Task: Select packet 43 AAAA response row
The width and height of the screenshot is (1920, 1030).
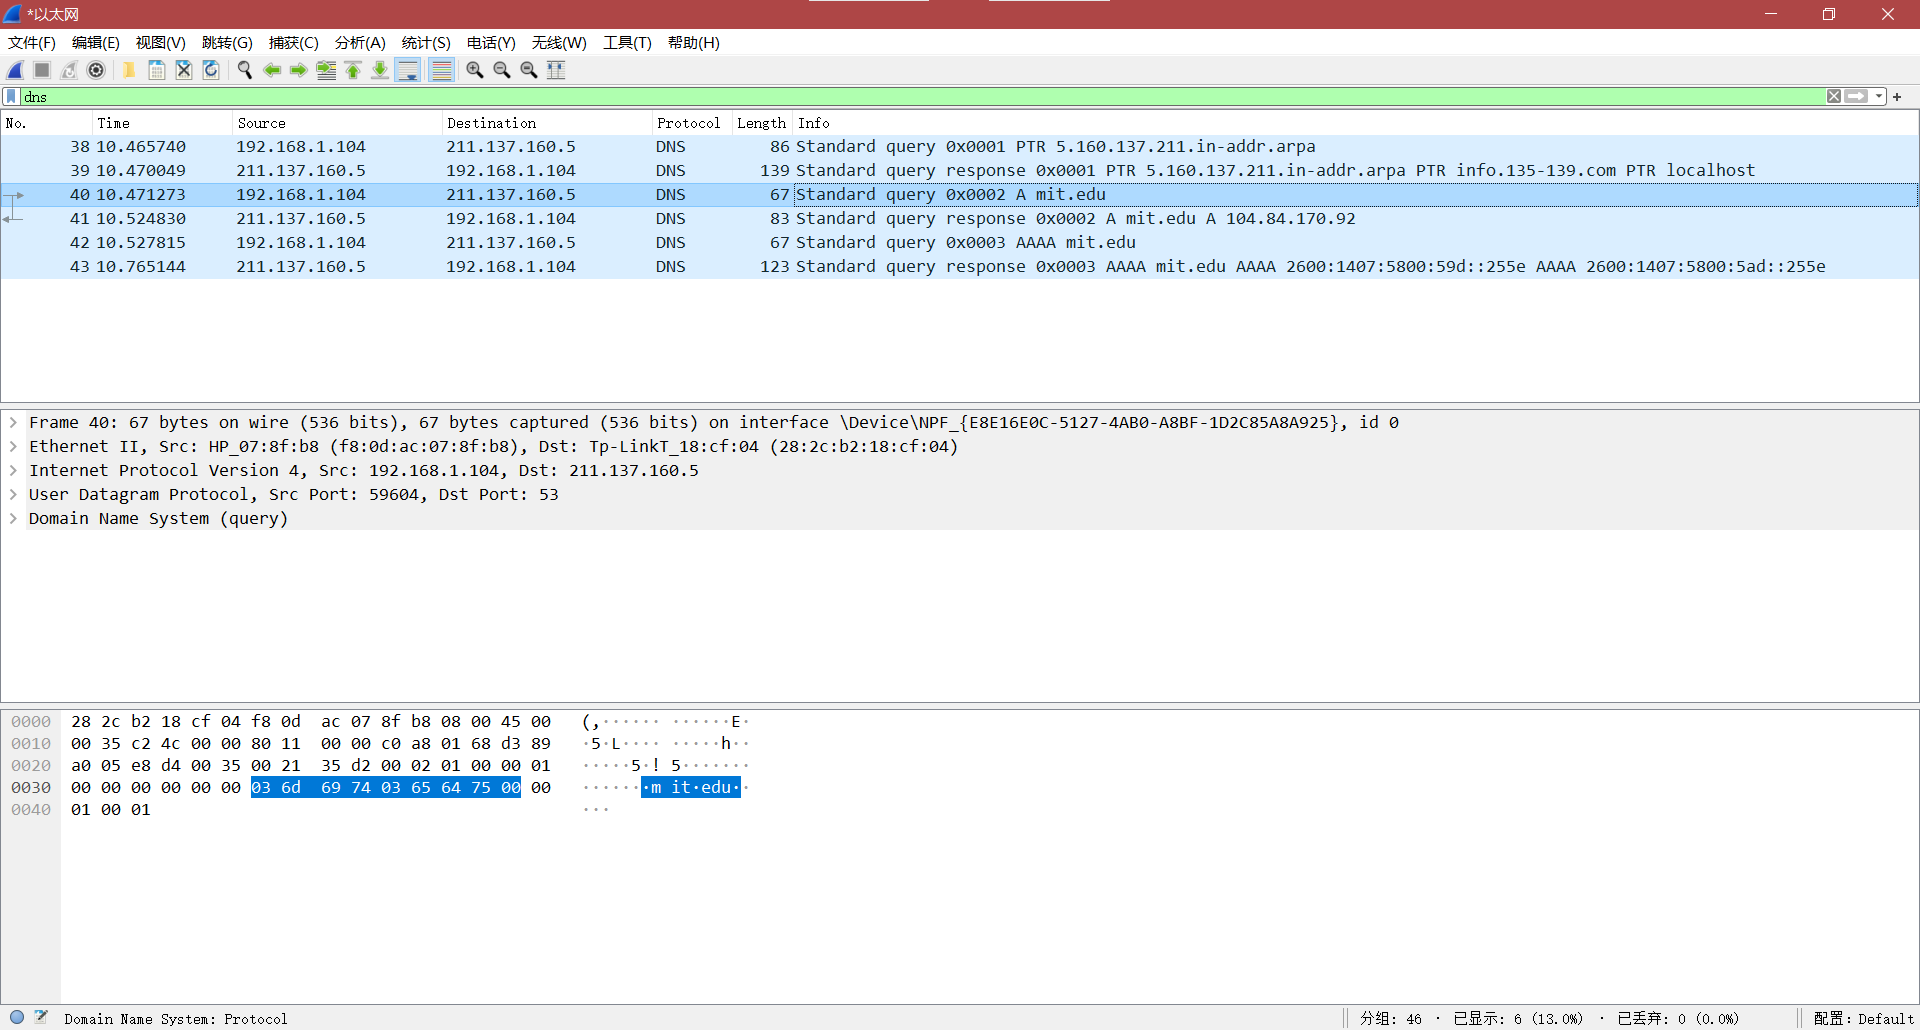Action: point(960,267)
